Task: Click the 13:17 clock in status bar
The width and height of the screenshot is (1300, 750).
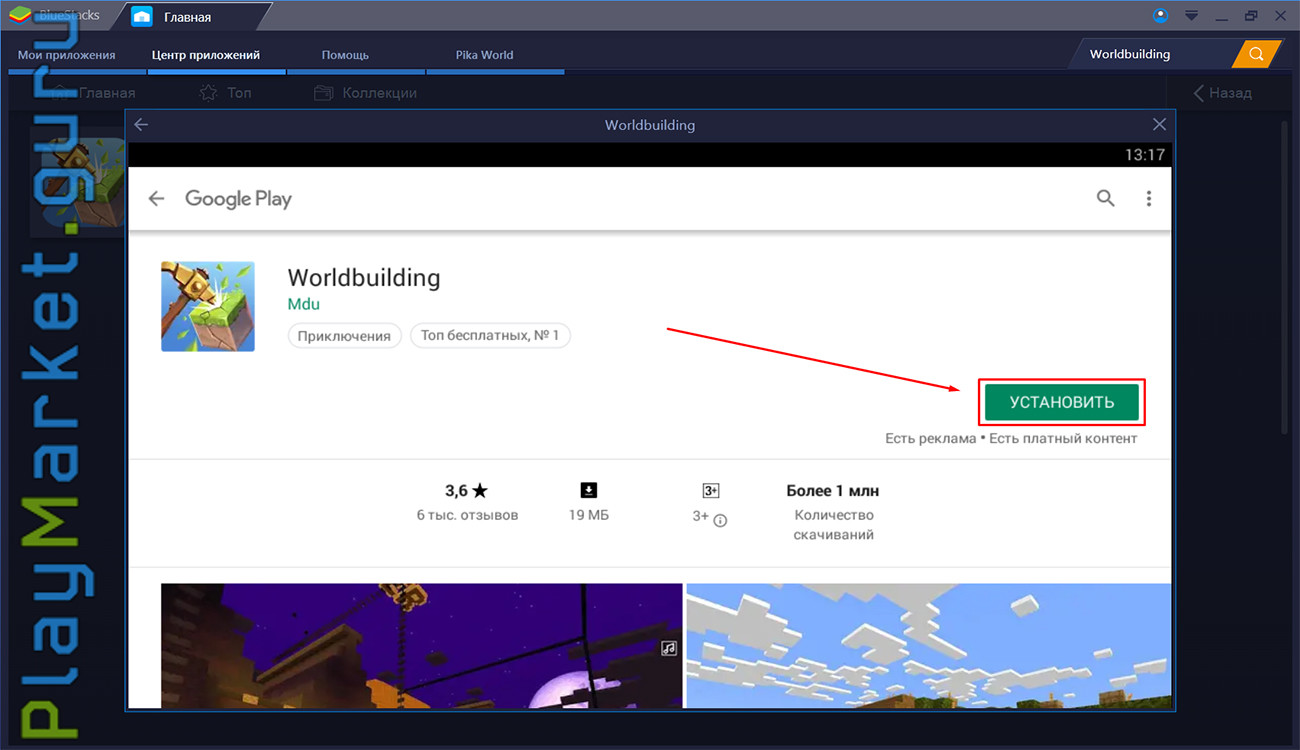Action: coord(1145,155)
